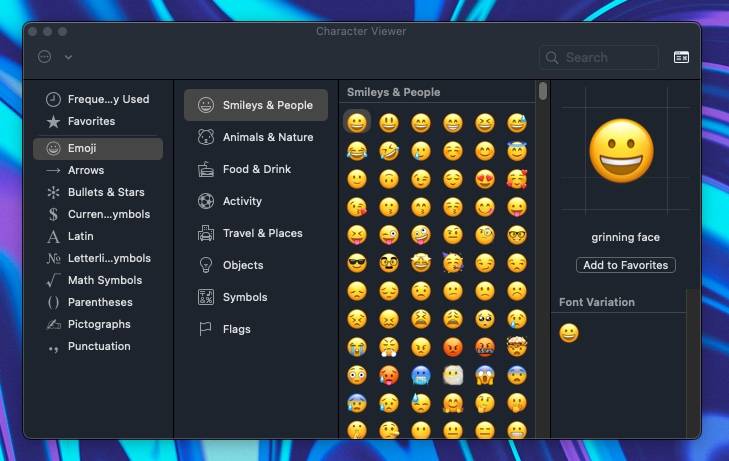729x461 pixels.
Task: Click the Search field
Action: click(599, 57)
